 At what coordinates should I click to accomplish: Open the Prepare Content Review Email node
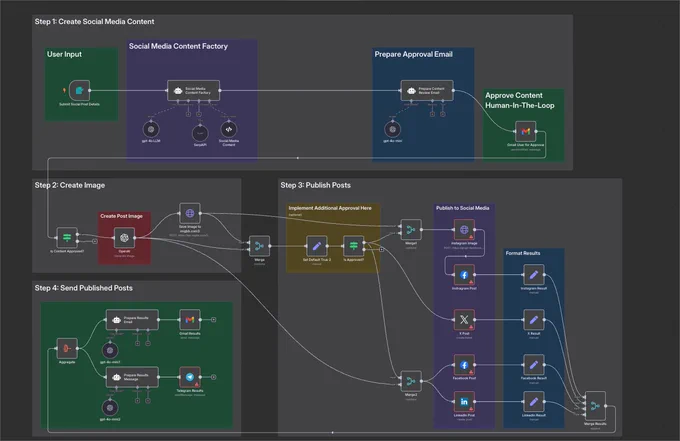[x=427, y=91]
